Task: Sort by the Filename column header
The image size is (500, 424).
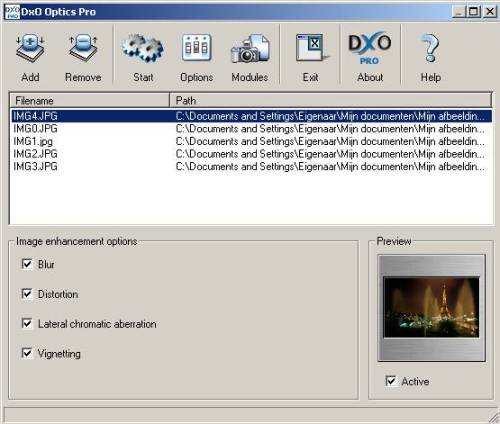Action: pos(89,100)
